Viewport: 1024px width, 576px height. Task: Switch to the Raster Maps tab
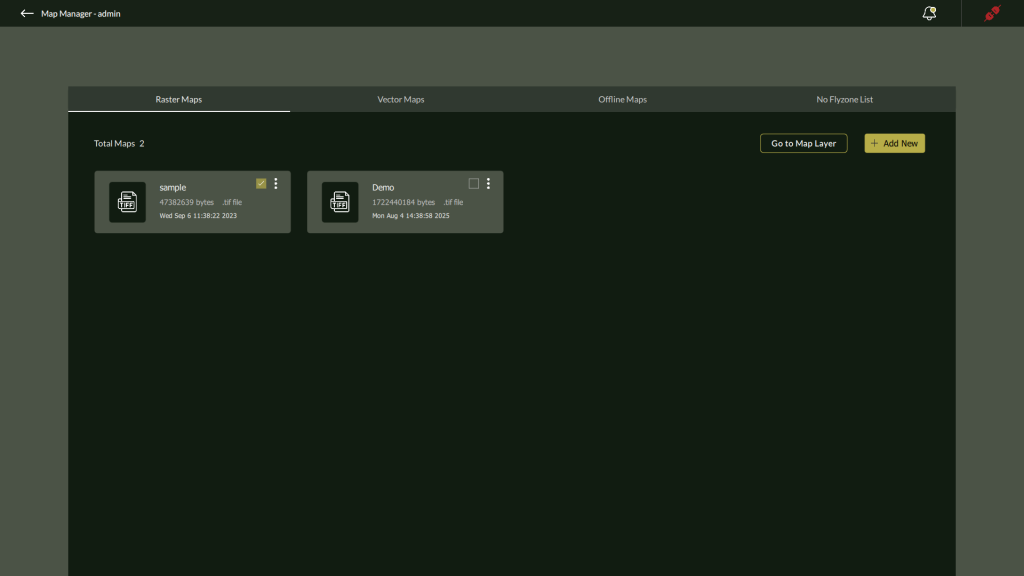click(179, 99)
